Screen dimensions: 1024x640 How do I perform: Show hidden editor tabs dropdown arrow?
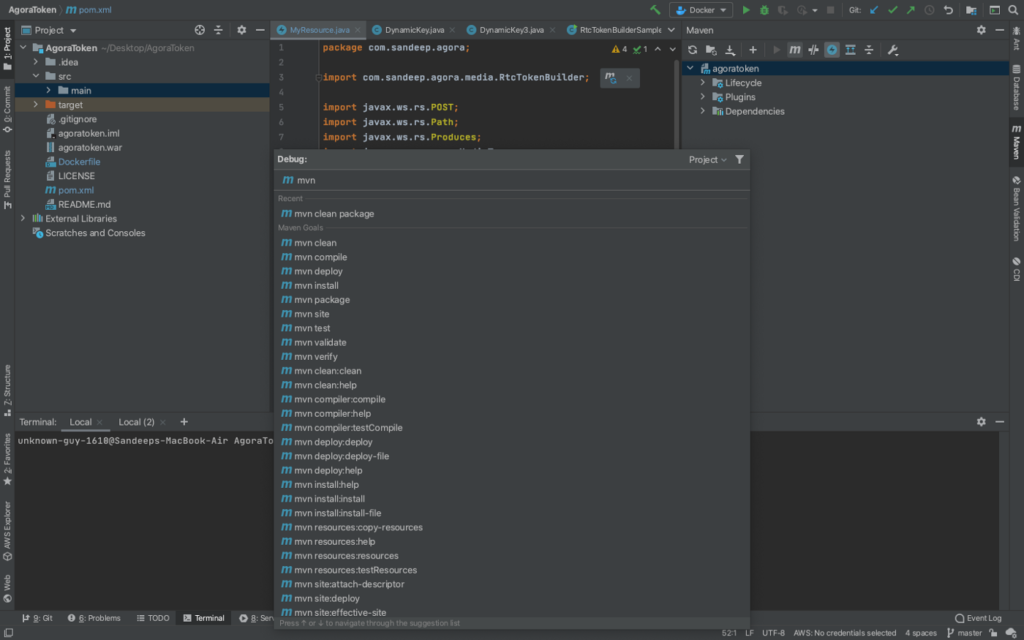coord(671,30)
